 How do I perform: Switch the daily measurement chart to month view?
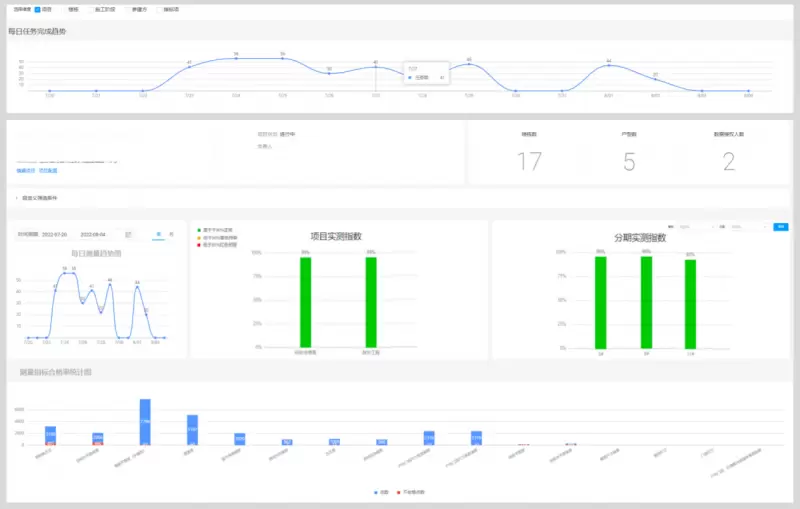coord(172,234)
